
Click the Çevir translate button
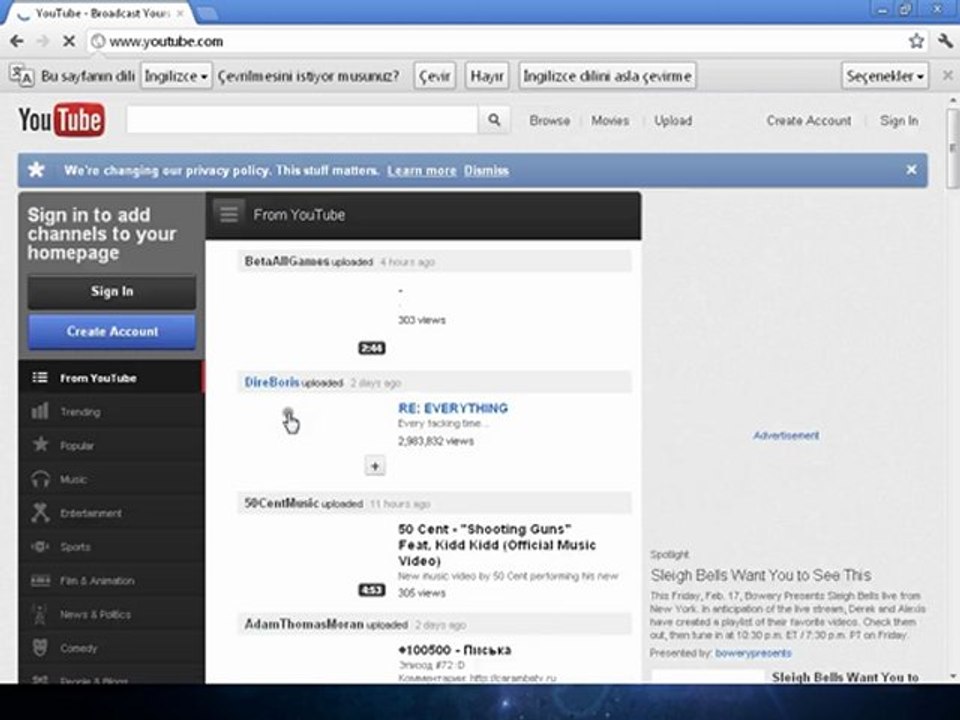click(x=434, y=76)
